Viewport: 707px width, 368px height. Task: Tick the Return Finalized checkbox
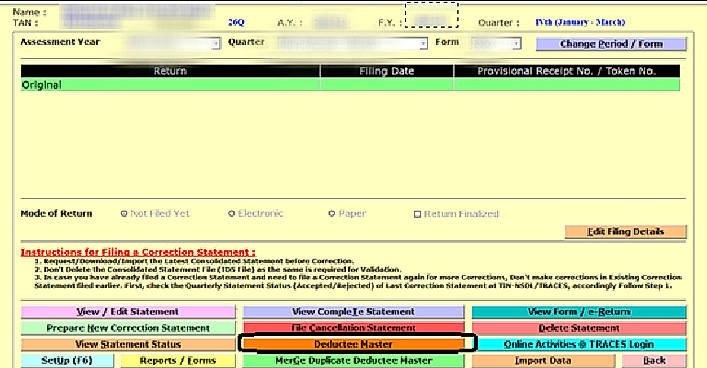[x=417, y=214]
